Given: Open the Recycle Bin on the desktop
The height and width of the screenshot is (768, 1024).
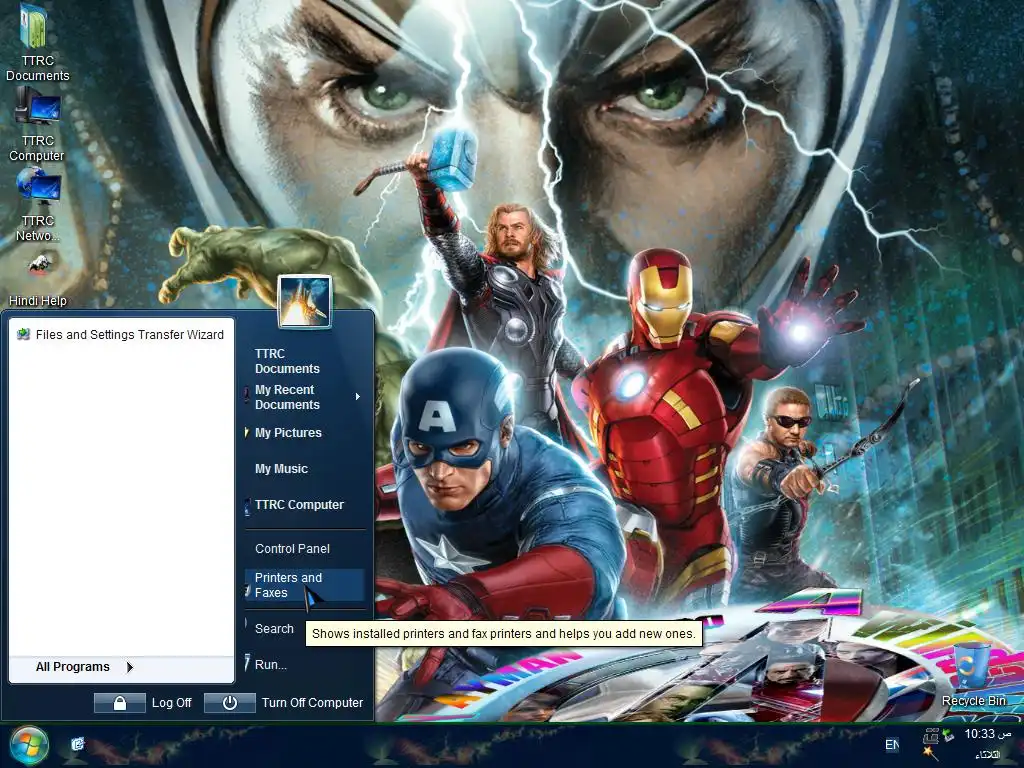Looking at the screenshot, I should pyautogui.click(x=974, y=675).
